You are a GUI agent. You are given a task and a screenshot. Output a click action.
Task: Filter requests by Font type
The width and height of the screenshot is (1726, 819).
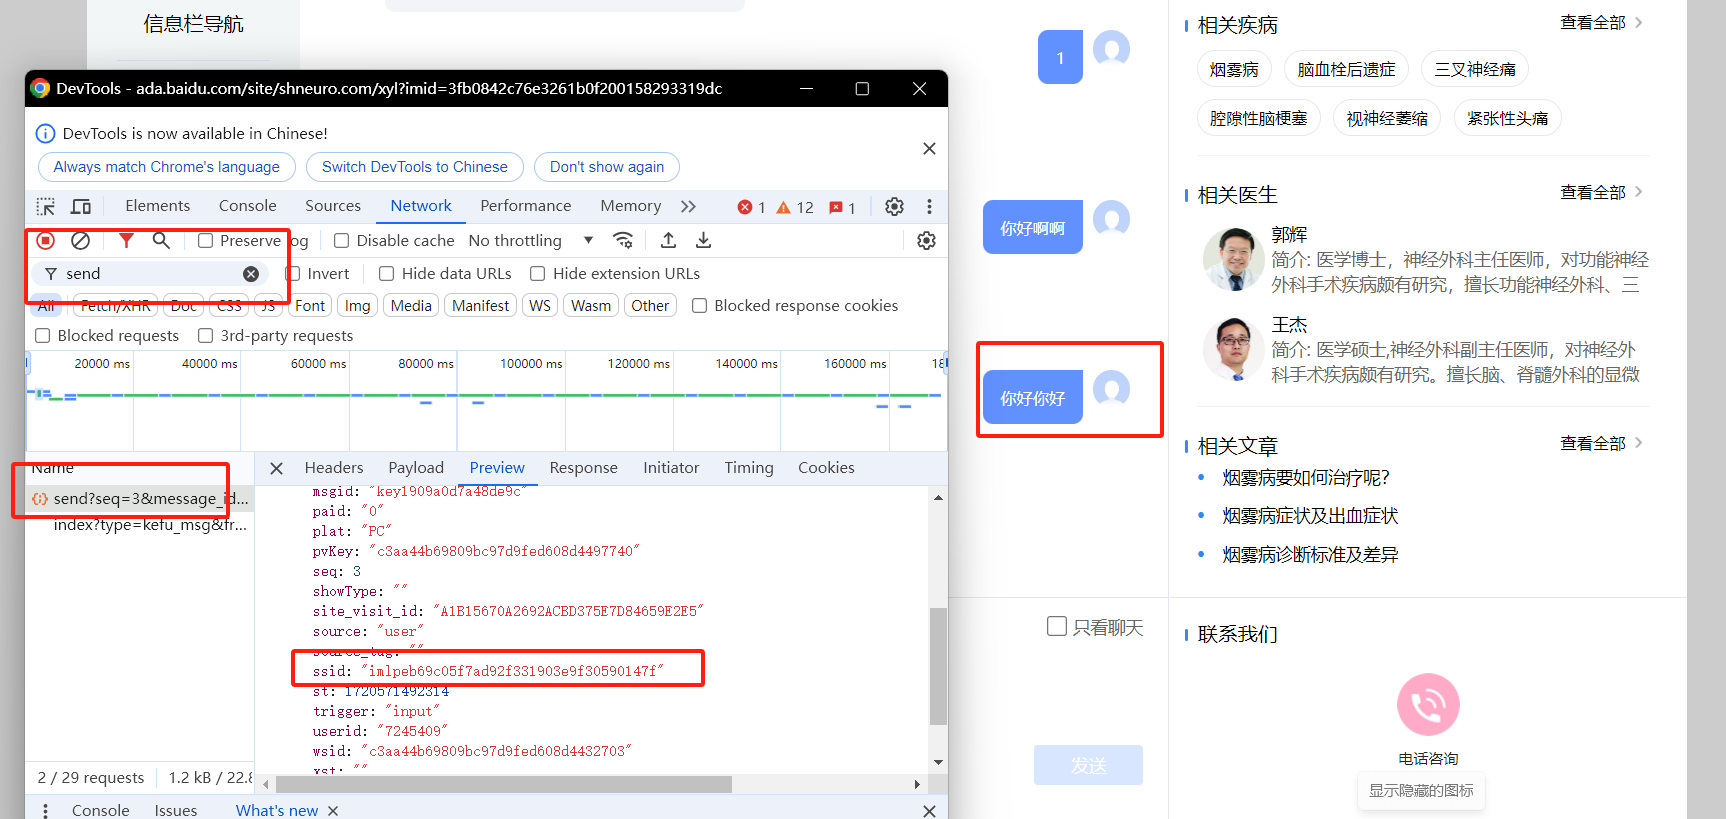pyautogui.click(x=310, y=306)
